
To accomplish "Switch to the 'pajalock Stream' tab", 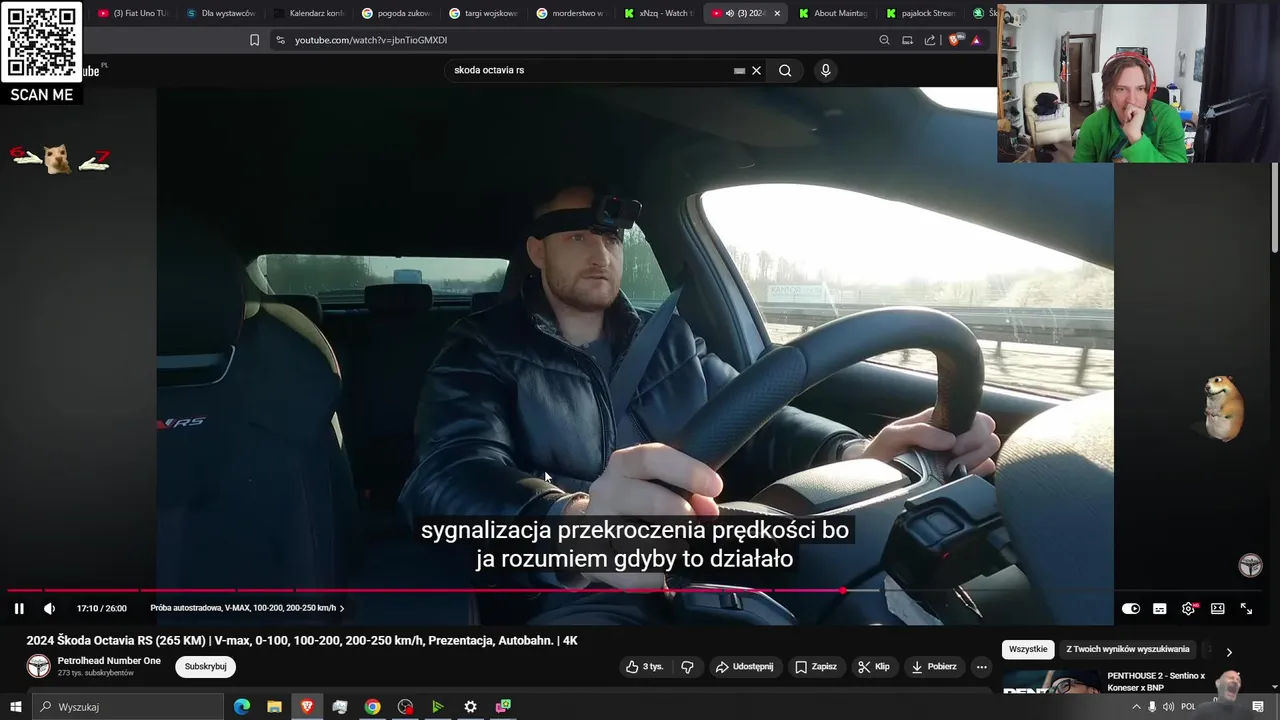I will (920, 13).
